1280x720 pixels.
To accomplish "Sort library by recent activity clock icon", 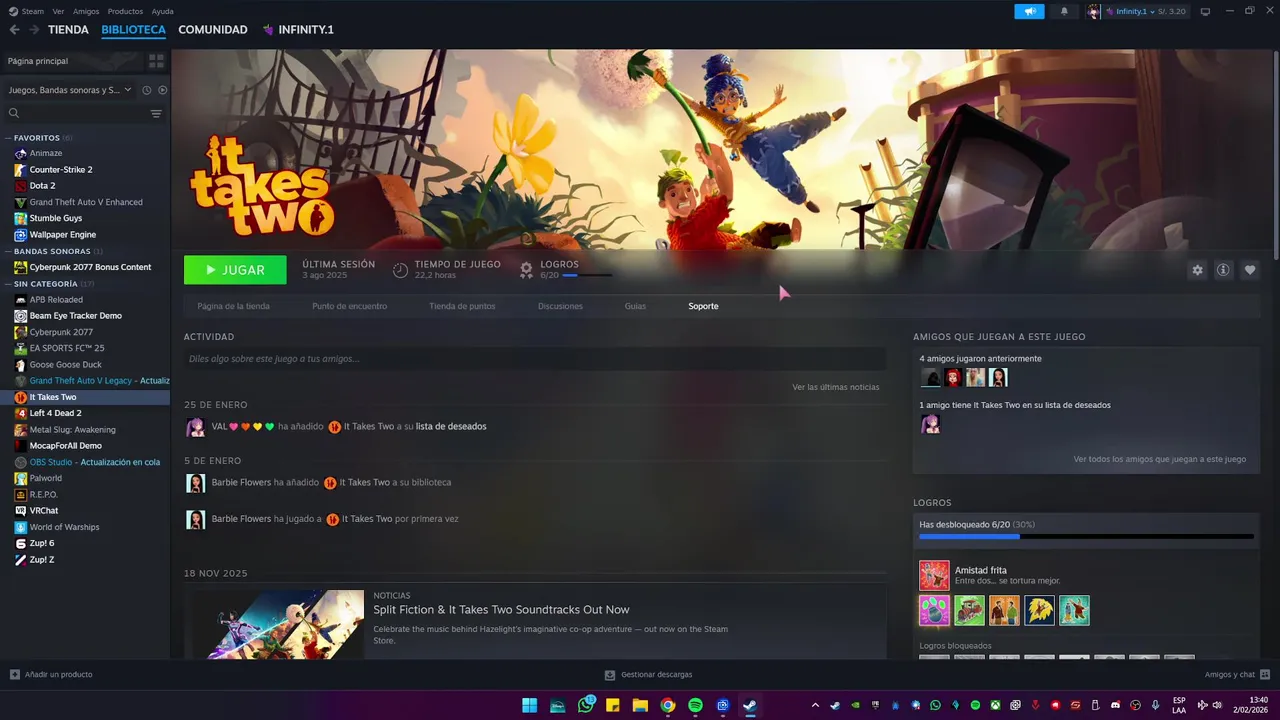I will click(x=146, y=90).
